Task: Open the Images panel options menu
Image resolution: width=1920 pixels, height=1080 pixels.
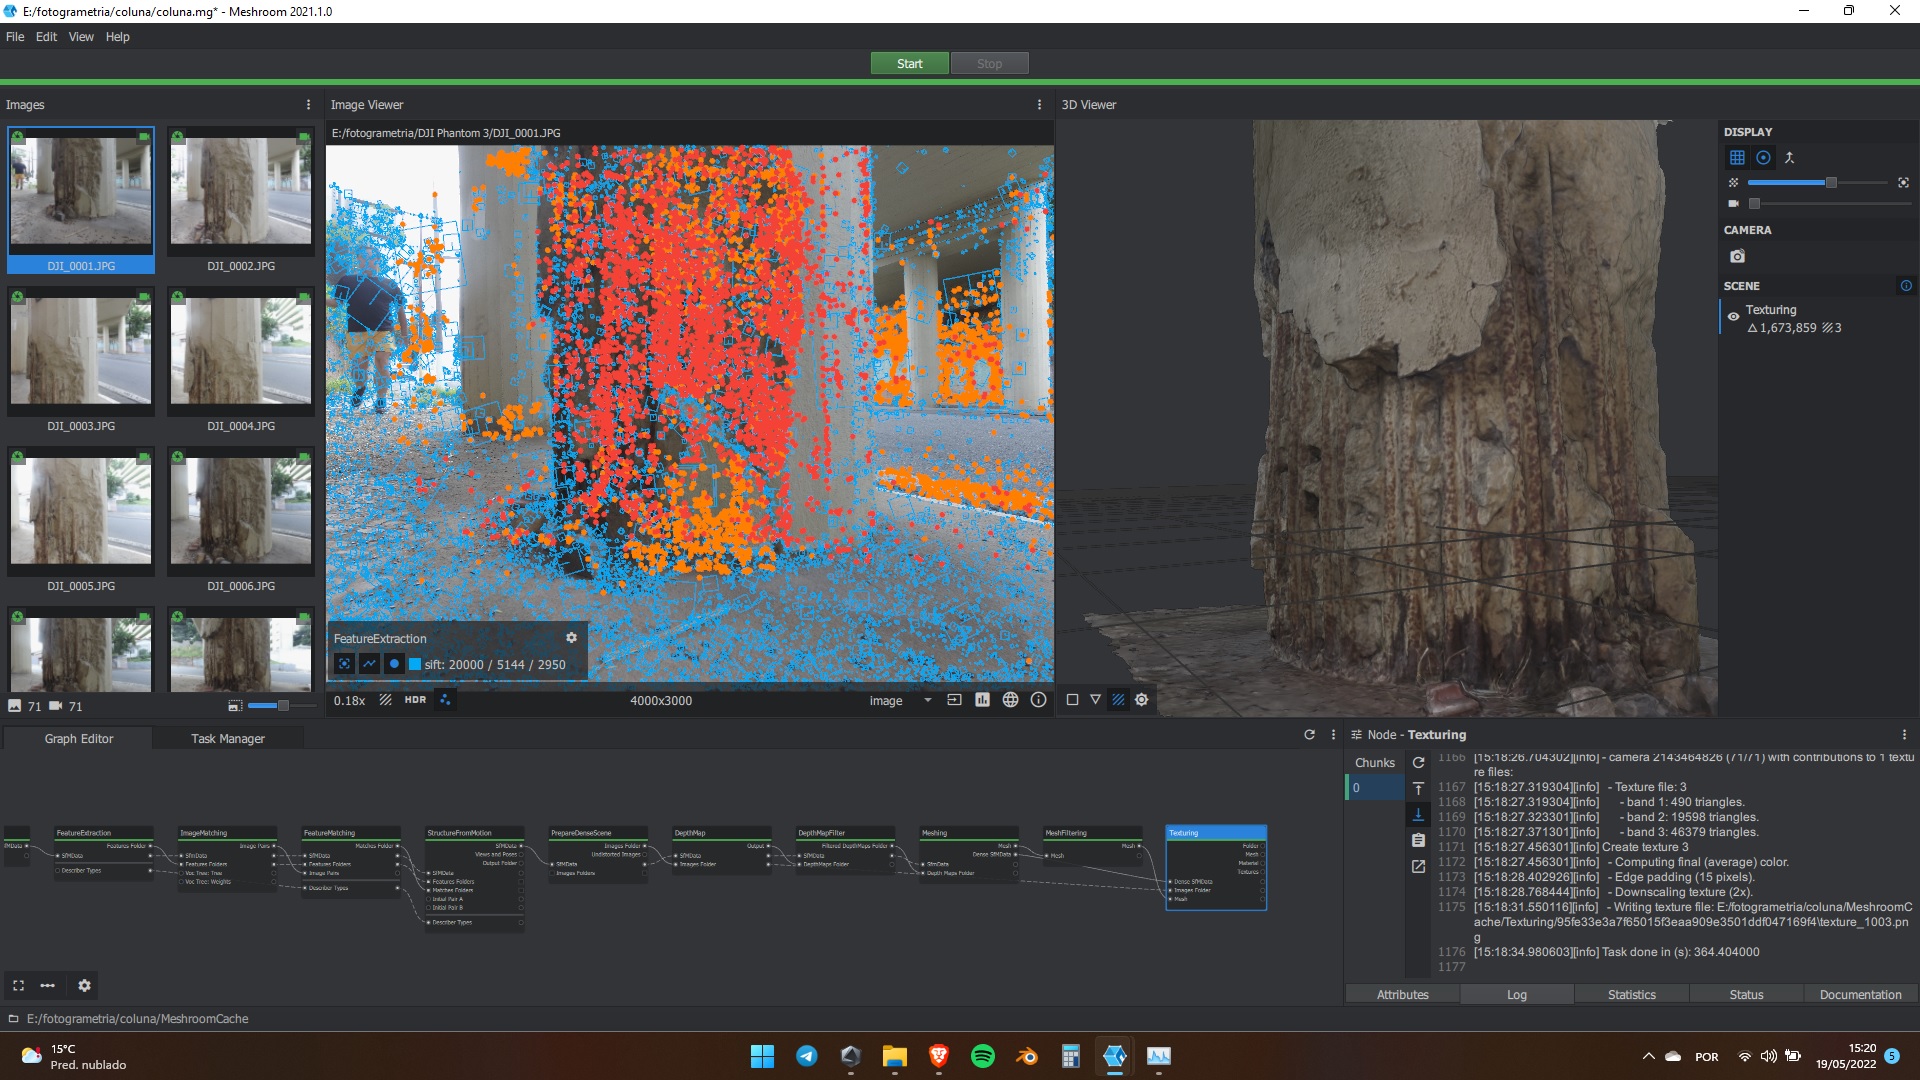Action: [308, 105]
